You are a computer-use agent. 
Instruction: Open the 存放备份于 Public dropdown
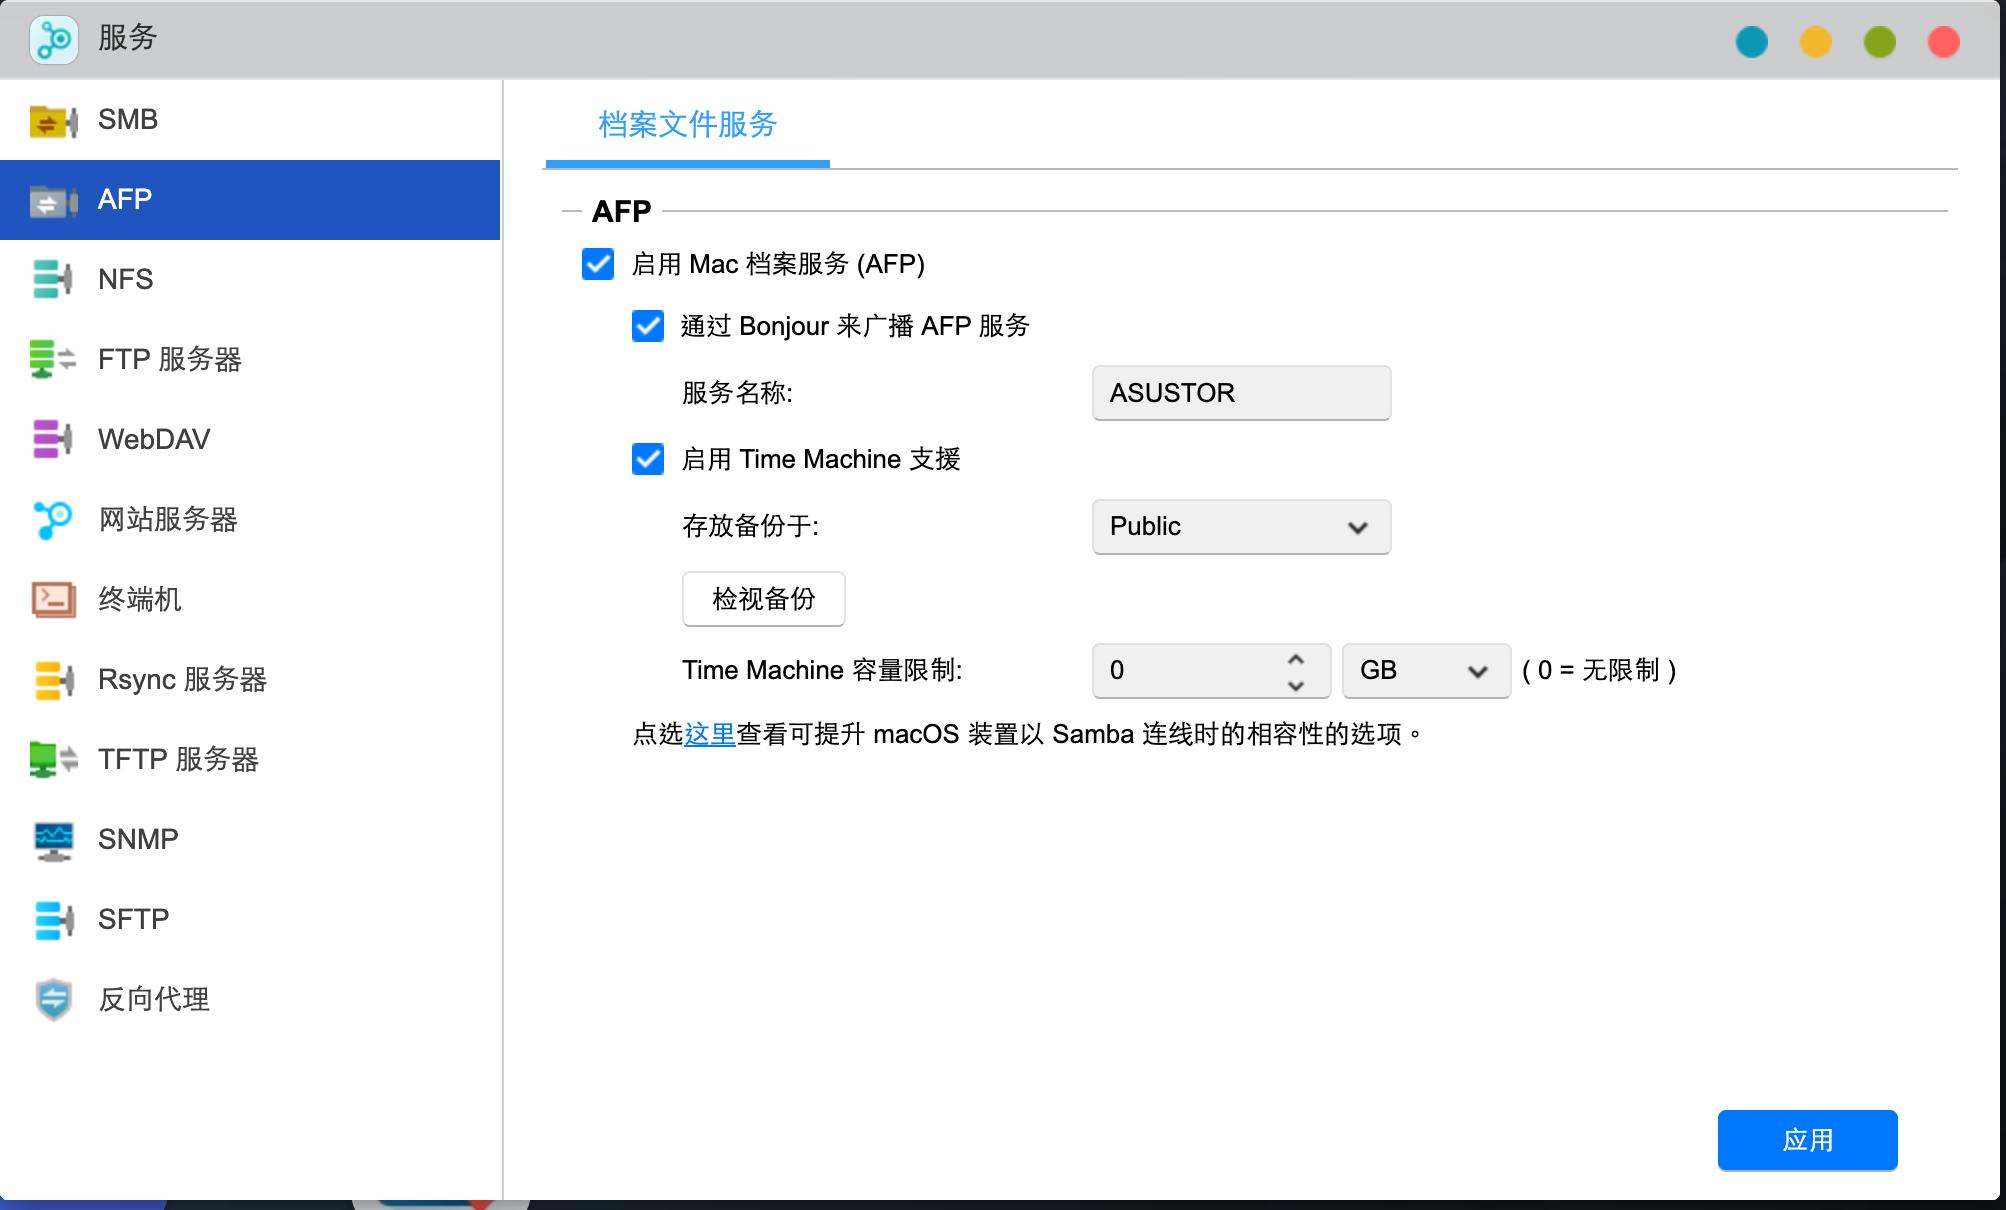pos(1241,527)
